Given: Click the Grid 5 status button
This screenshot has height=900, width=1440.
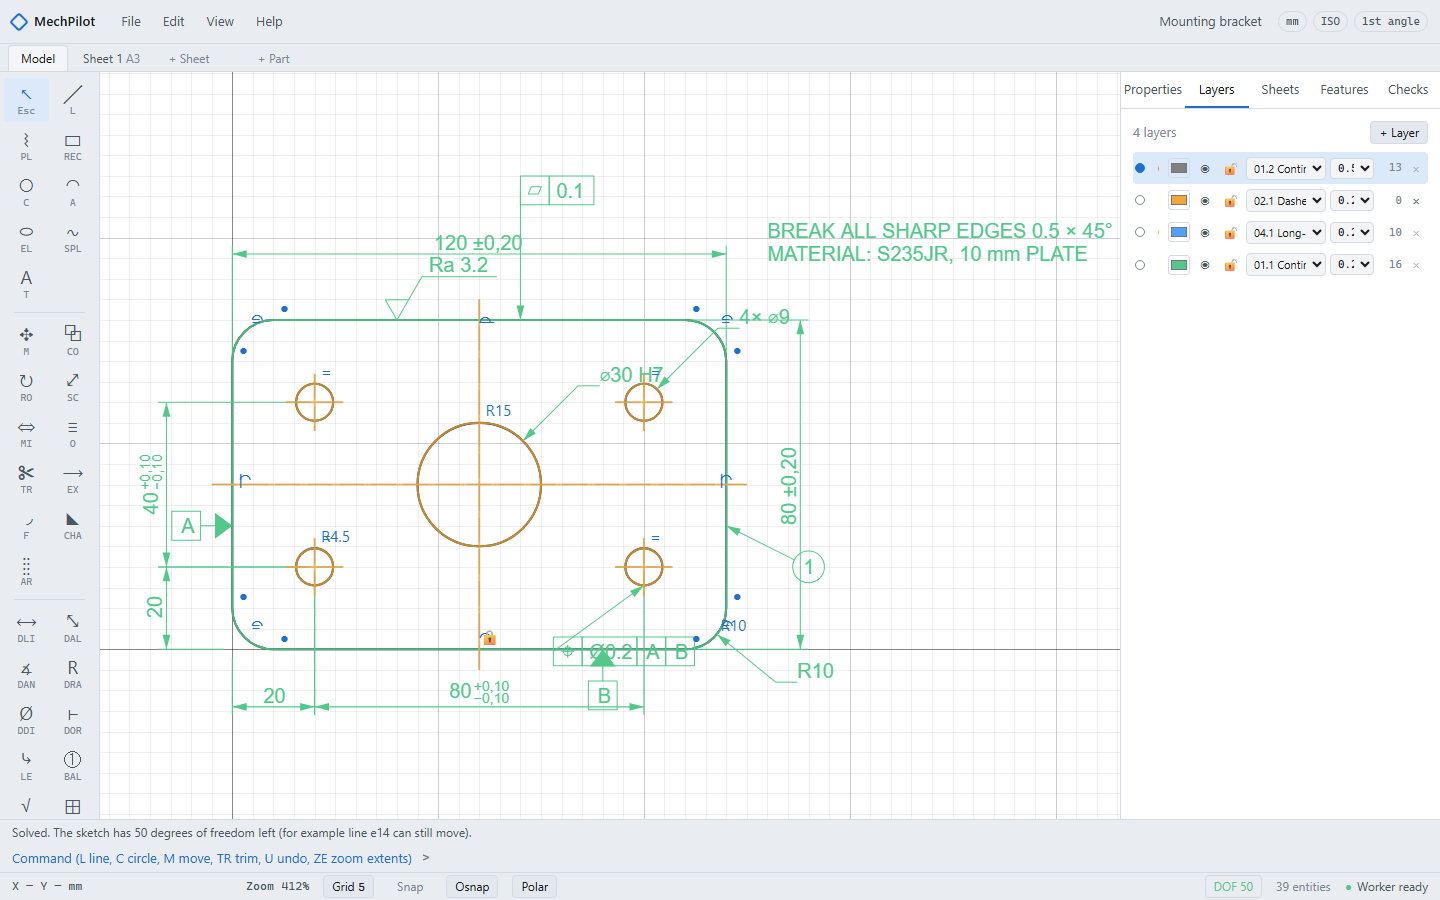Looking at the screenshot, I should pos(349,887).
